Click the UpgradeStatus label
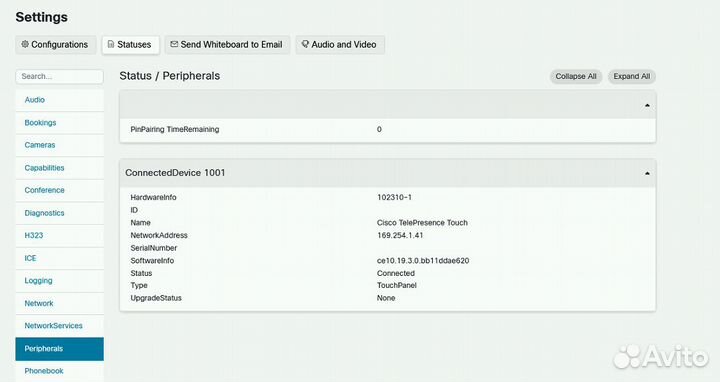 coord(156,298)
